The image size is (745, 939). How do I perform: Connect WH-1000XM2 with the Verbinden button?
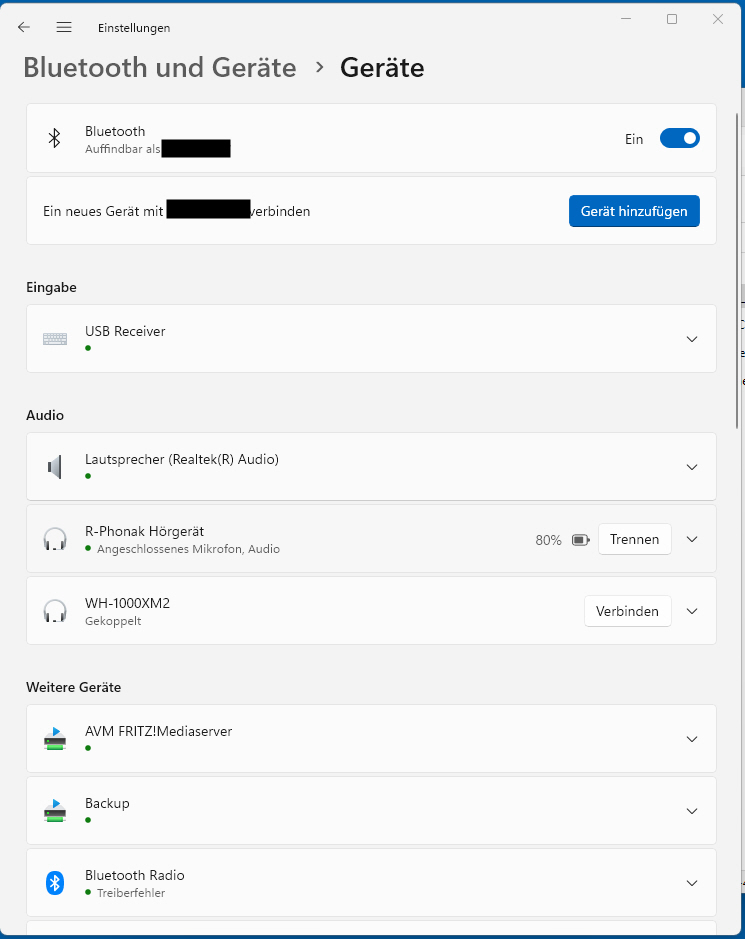click(627, 611)
